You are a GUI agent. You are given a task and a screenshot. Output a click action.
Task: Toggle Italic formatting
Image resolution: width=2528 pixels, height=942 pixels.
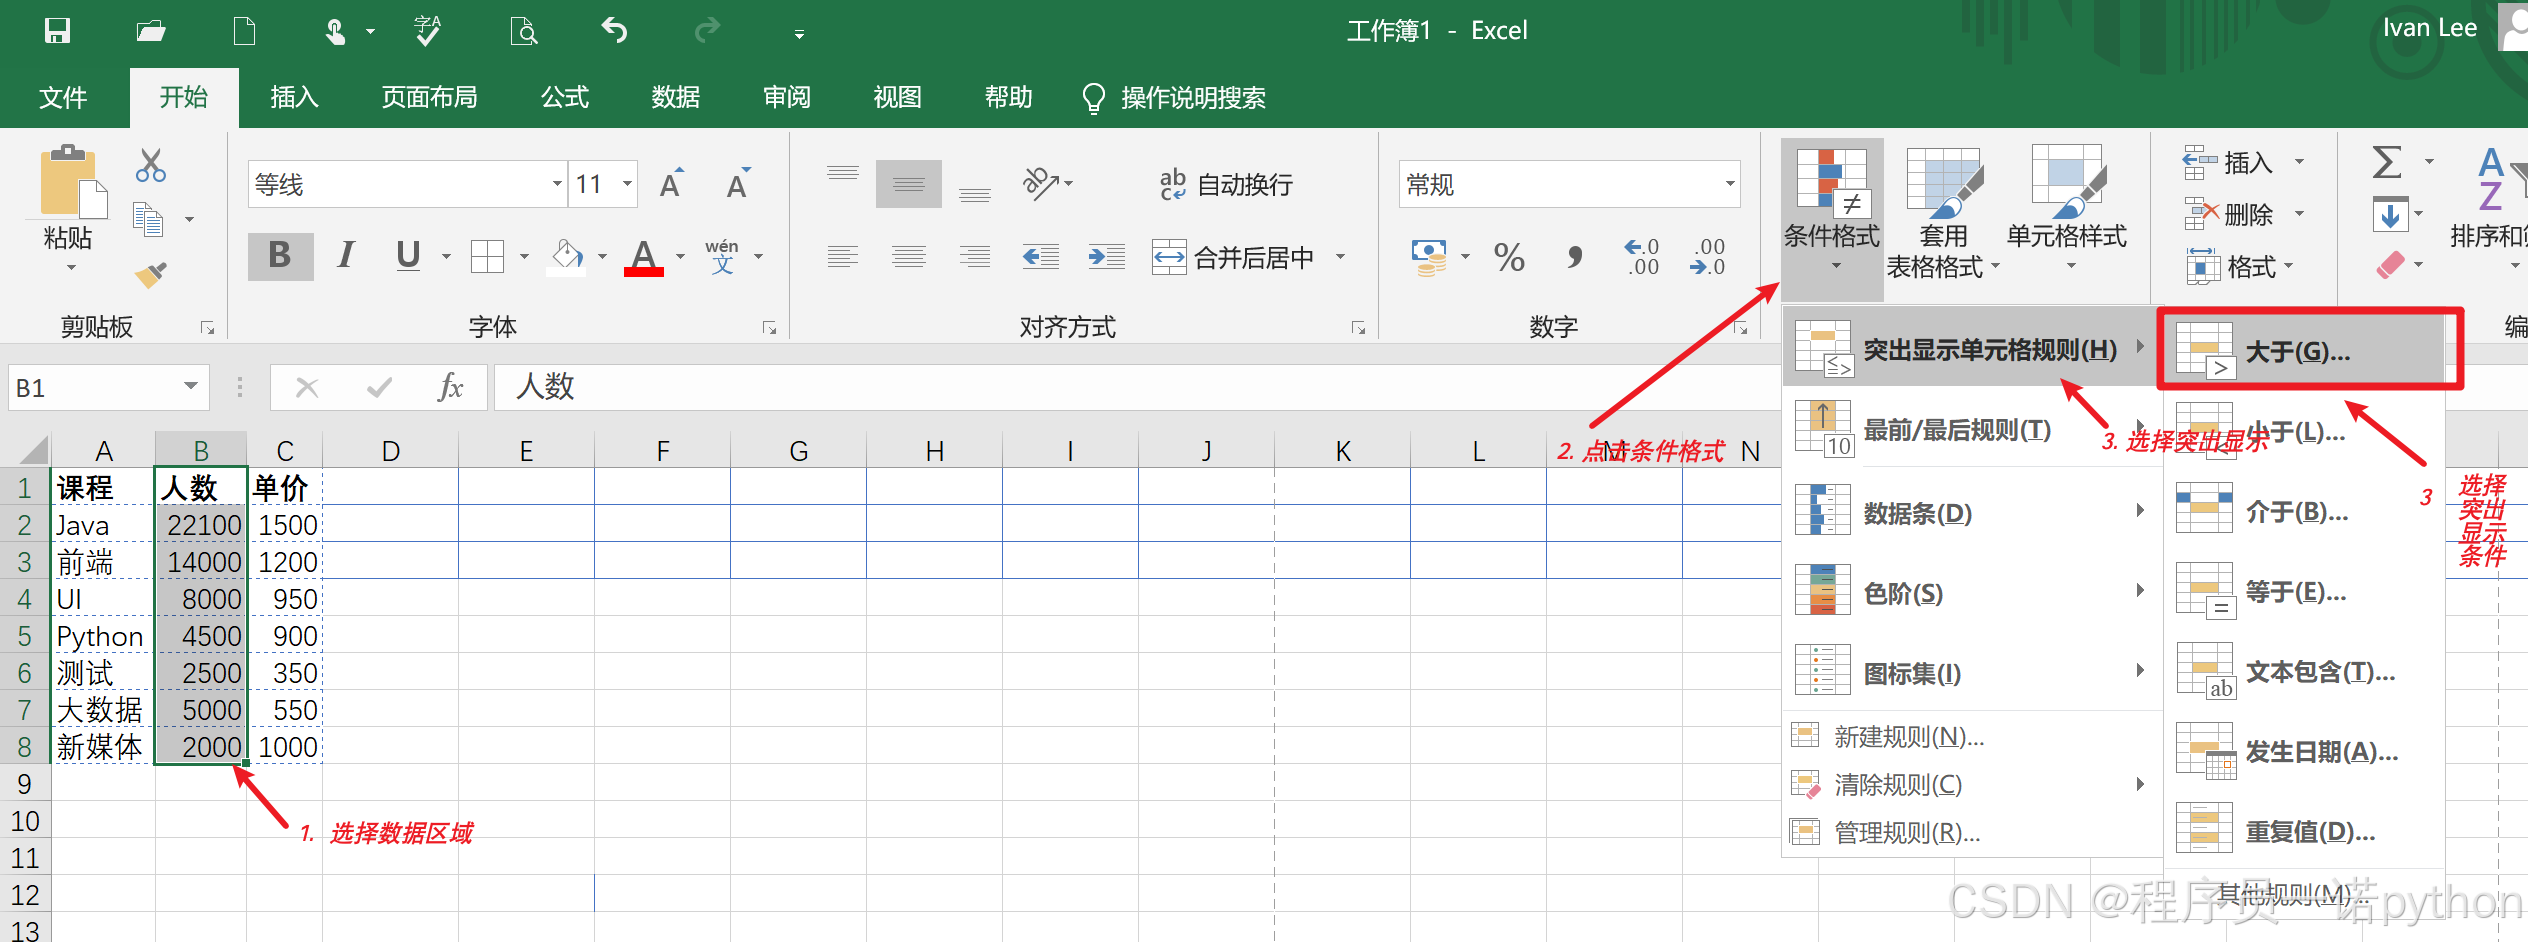[x=346, y=256]
